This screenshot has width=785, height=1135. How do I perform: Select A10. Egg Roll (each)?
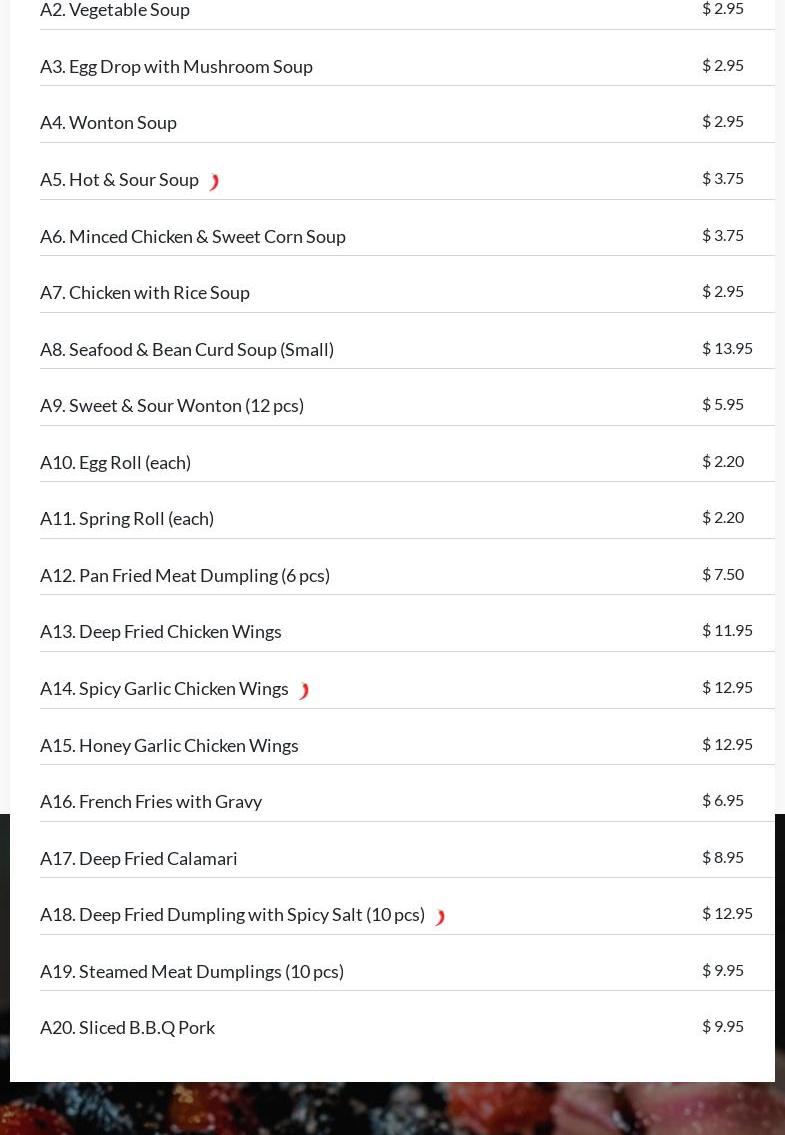pyautogui.click(x=115, y=462)
